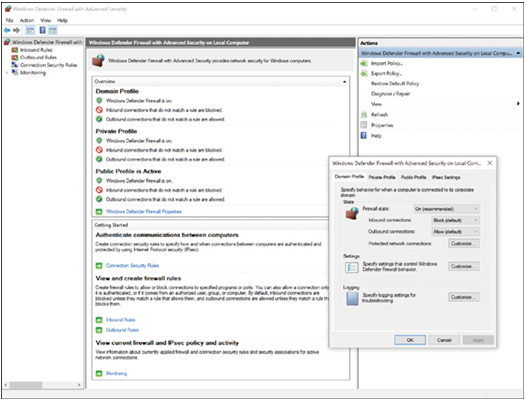Click the Refresh action icon
527x401 pixels.
(364, 115)
